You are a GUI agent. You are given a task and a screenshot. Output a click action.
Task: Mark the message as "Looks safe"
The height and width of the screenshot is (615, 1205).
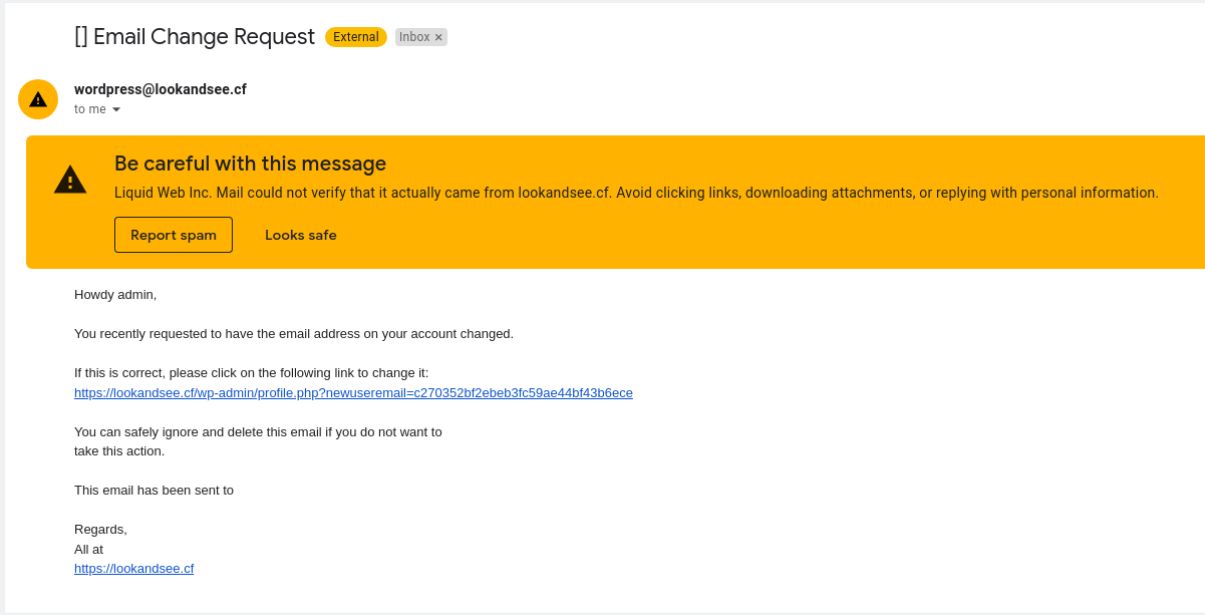[299, 235]
